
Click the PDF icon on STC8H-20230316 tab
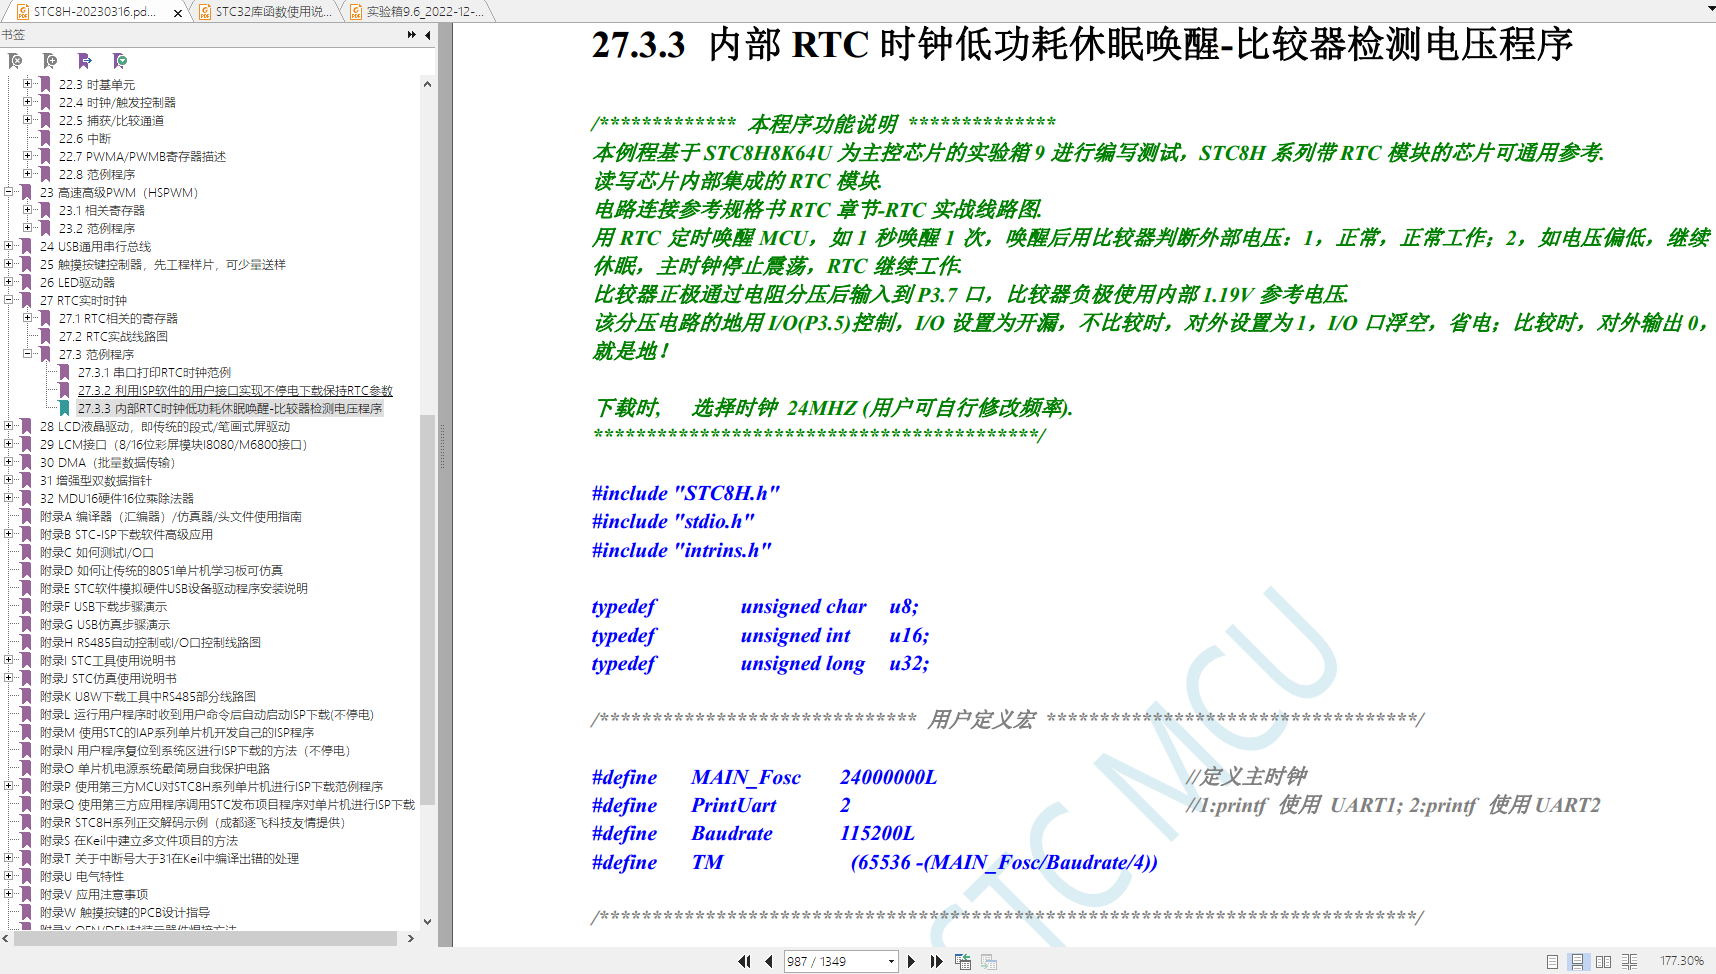click(x=23, y=12)
